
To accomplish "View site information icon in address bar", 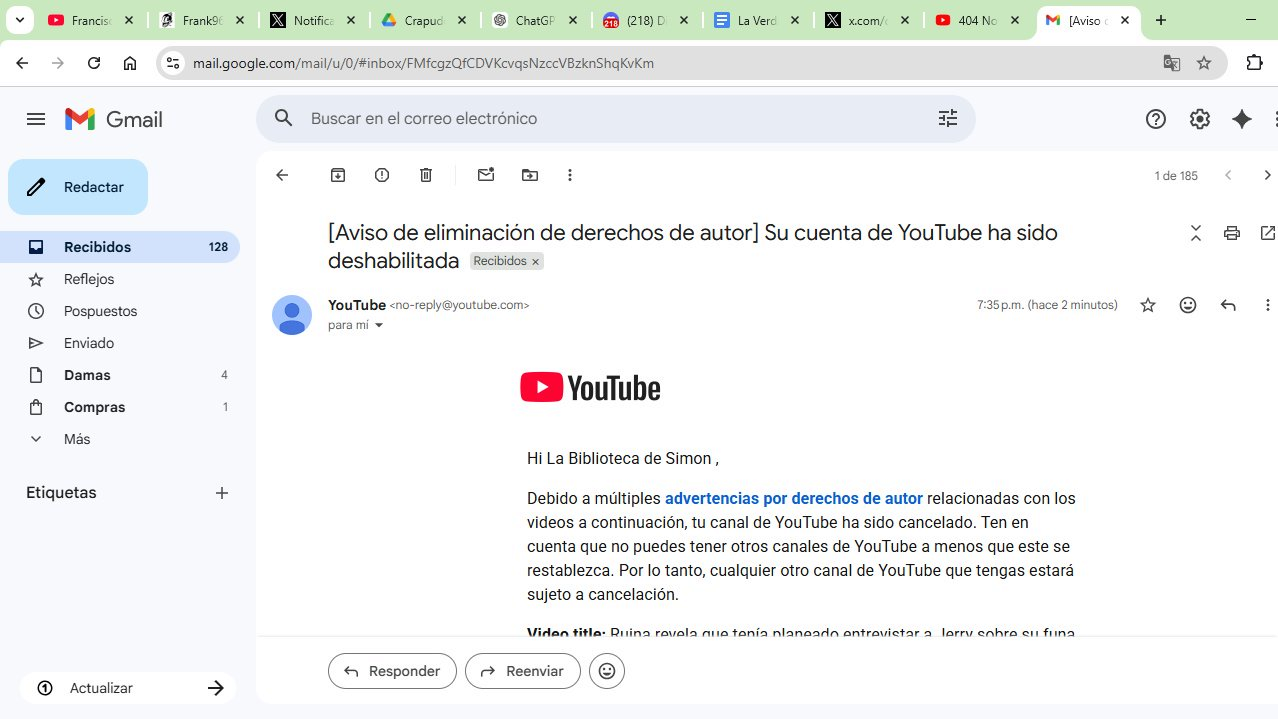I will (x=173, y=63).
